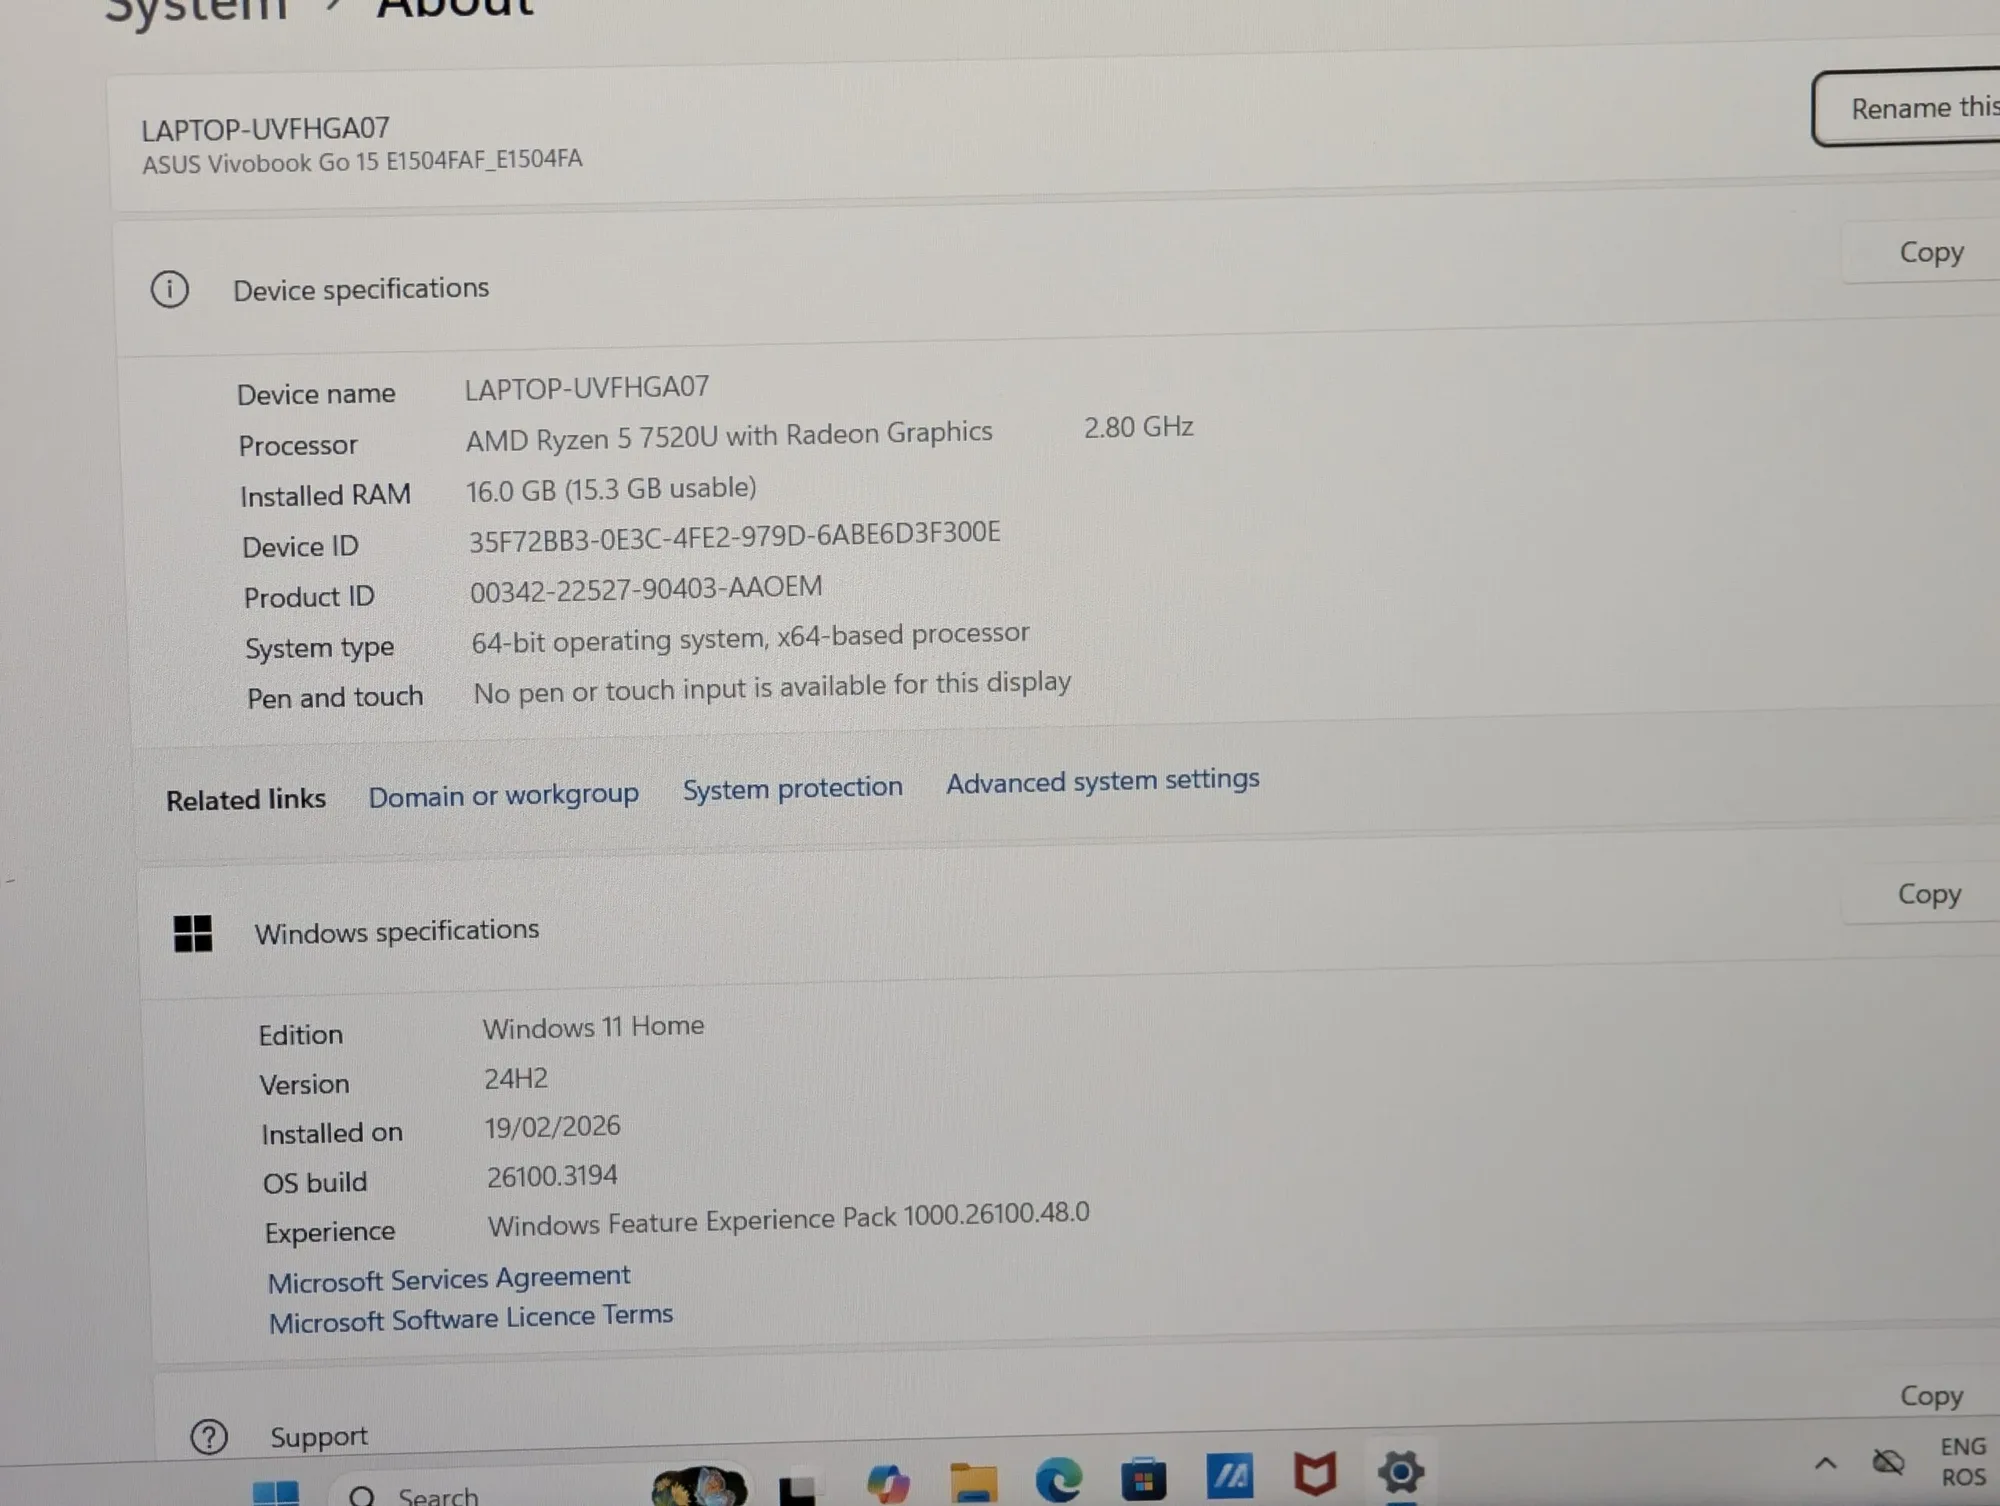Open Microsoft Edge from the taskbar
2000x1506 pixels.
tap(1058, 1479)
